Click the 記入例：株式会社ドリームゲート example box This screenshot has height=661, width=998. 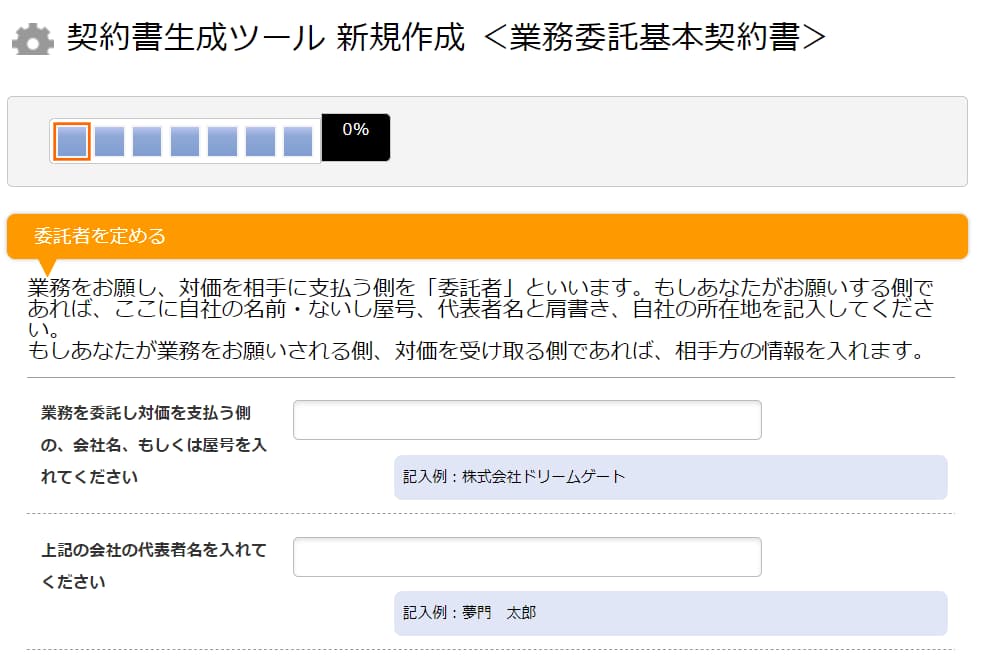[x=670, y=477]
